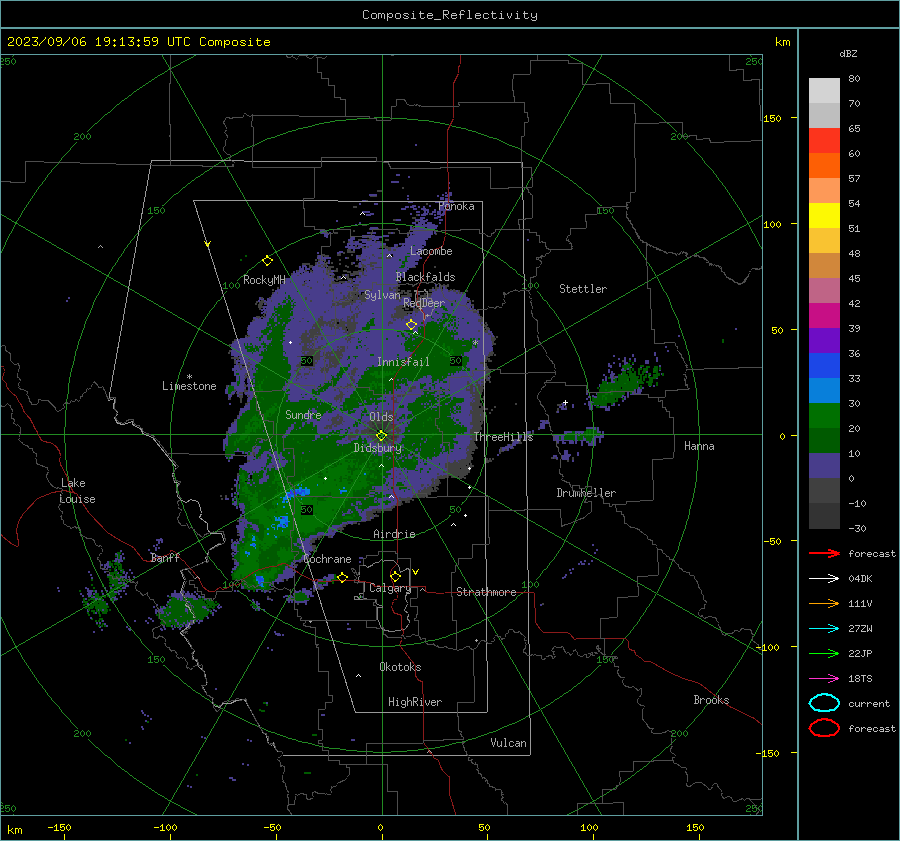Click the yellow diamond radar center near Didsbury

[381, 436]
